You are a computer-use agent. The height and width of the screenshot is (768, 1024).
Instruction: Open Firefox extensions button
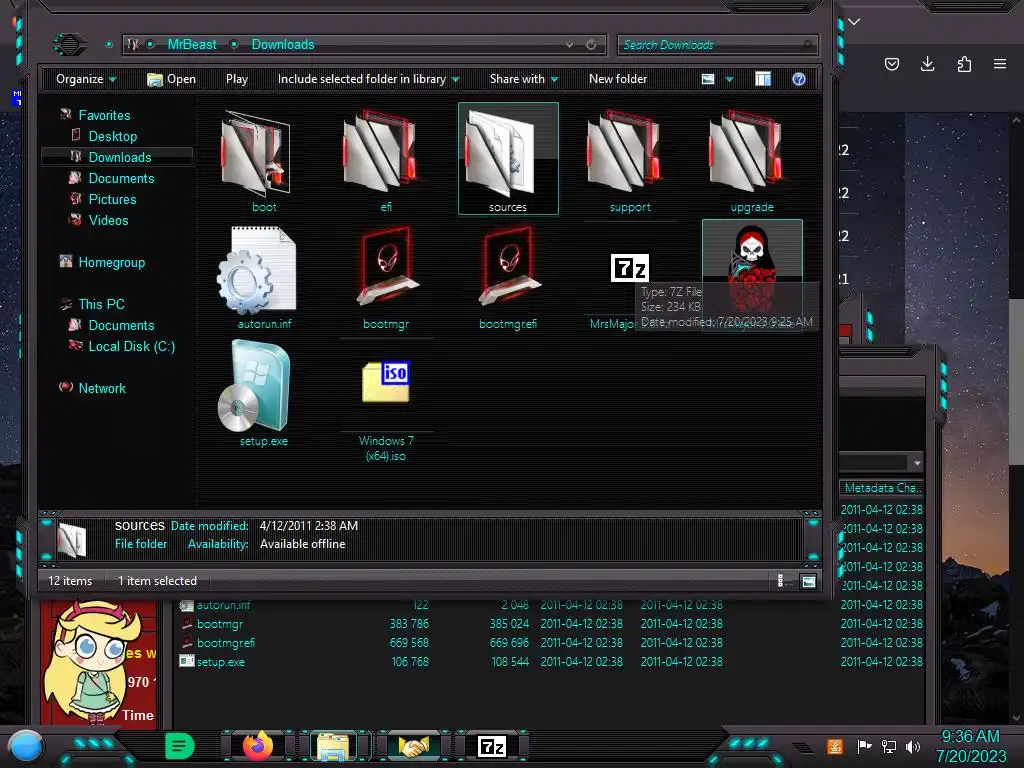(964, 64)
